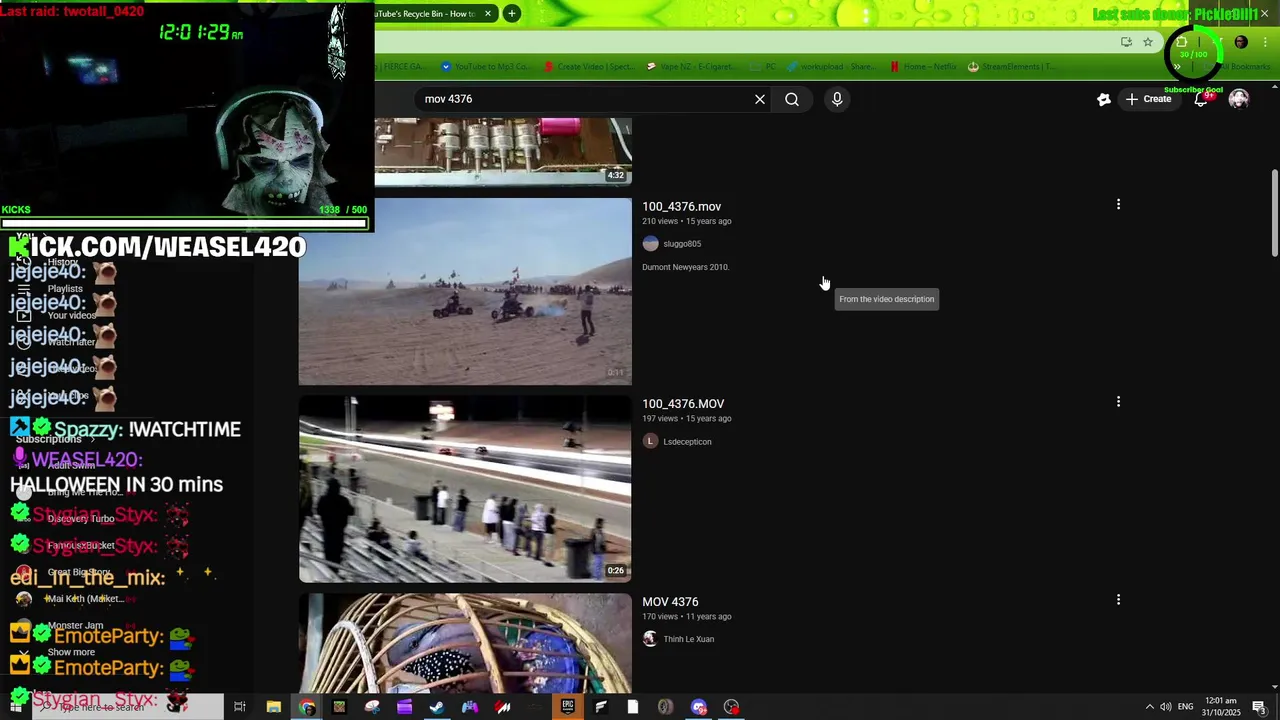
Task: Show hidden system tray icons
Action: point(1149,707)
